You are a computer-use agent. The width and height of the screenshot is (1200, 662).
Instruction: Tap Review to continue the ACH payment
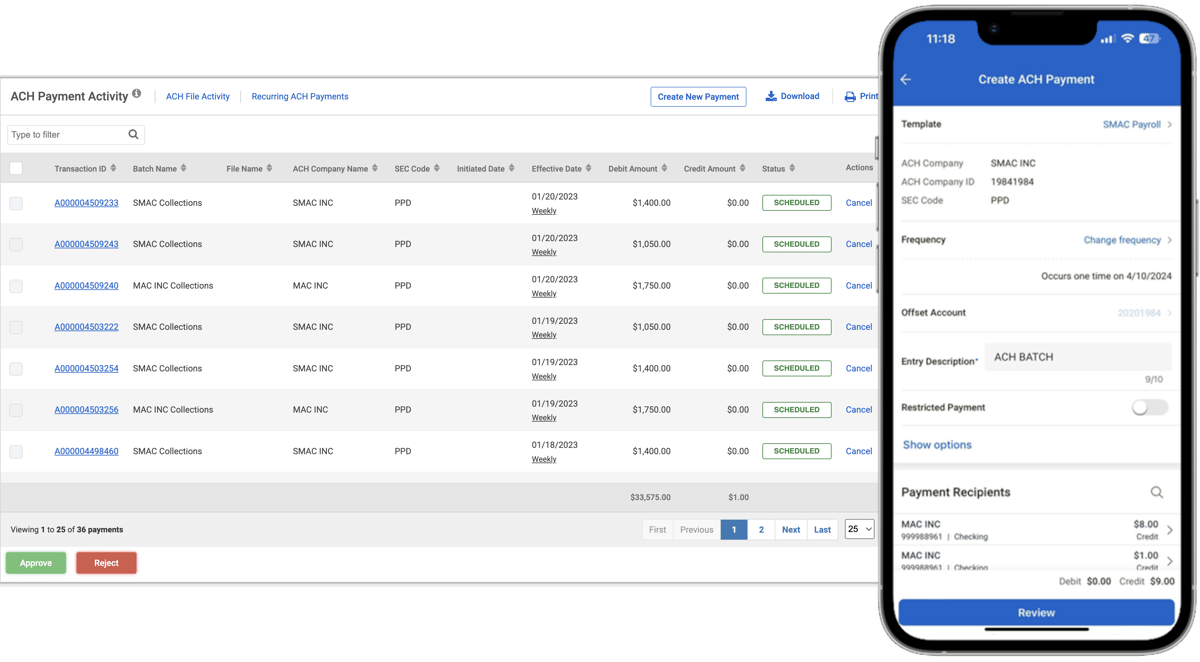click(1036, 612)
